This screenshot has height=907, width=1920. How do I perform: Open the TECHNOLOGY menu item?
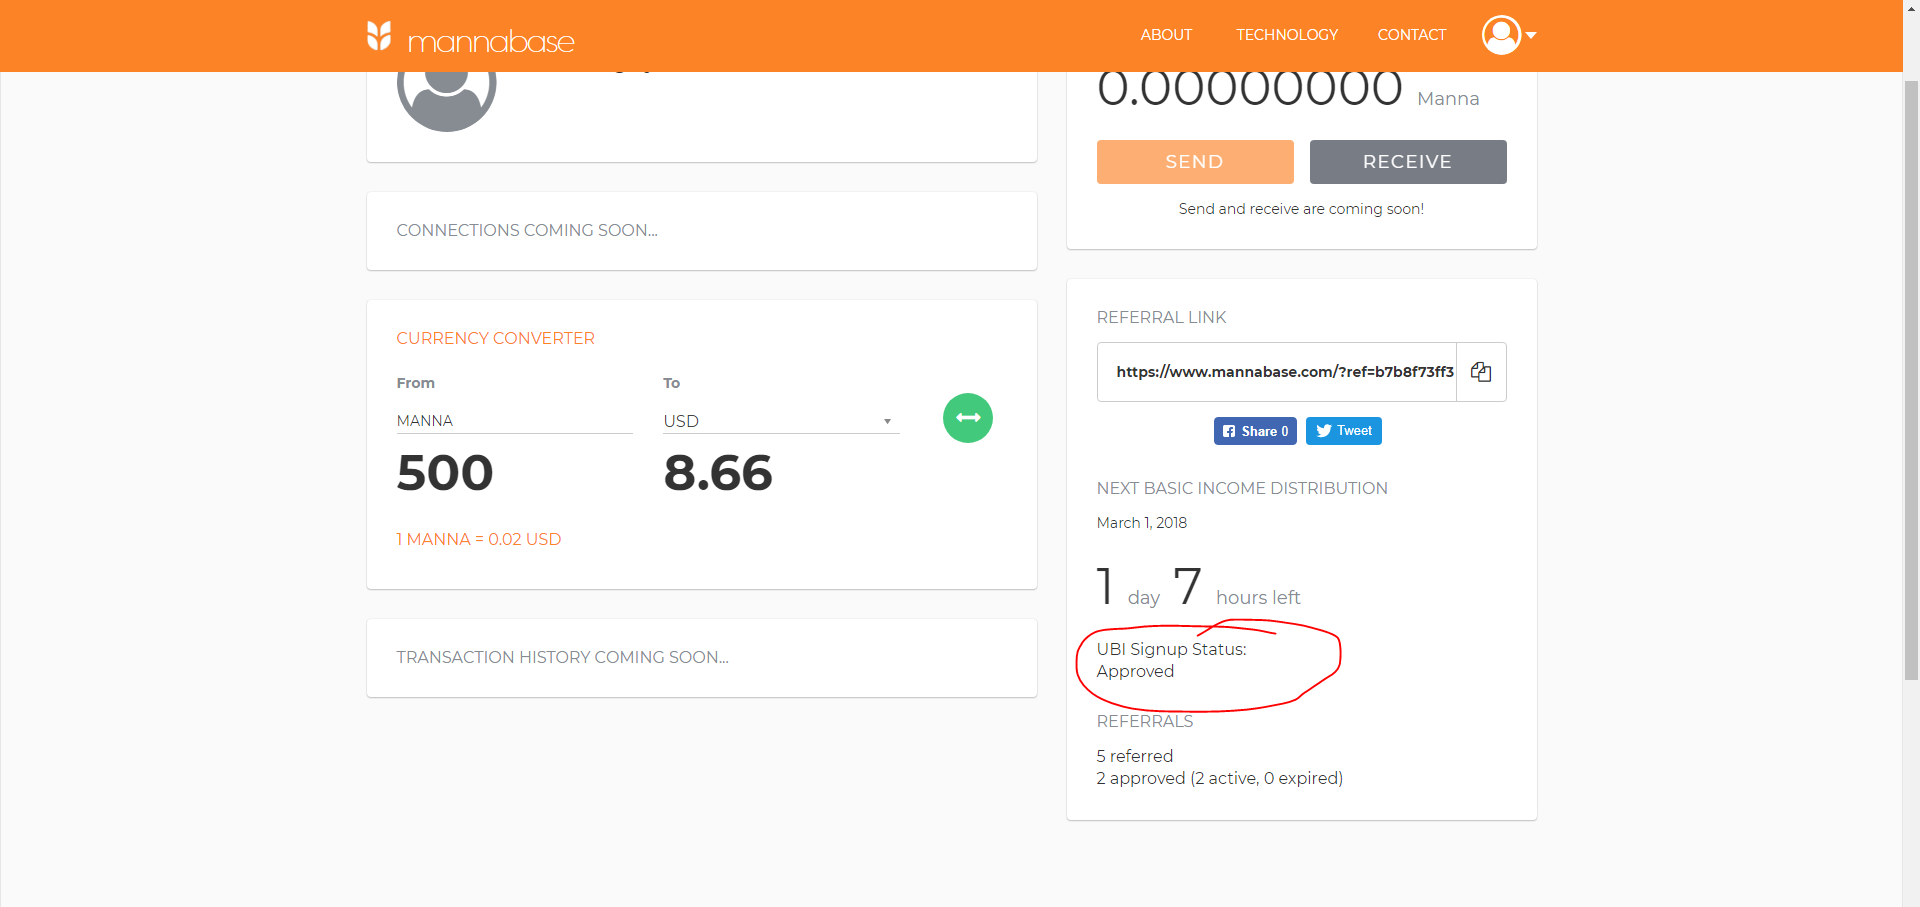click(x=1287, y=35)
